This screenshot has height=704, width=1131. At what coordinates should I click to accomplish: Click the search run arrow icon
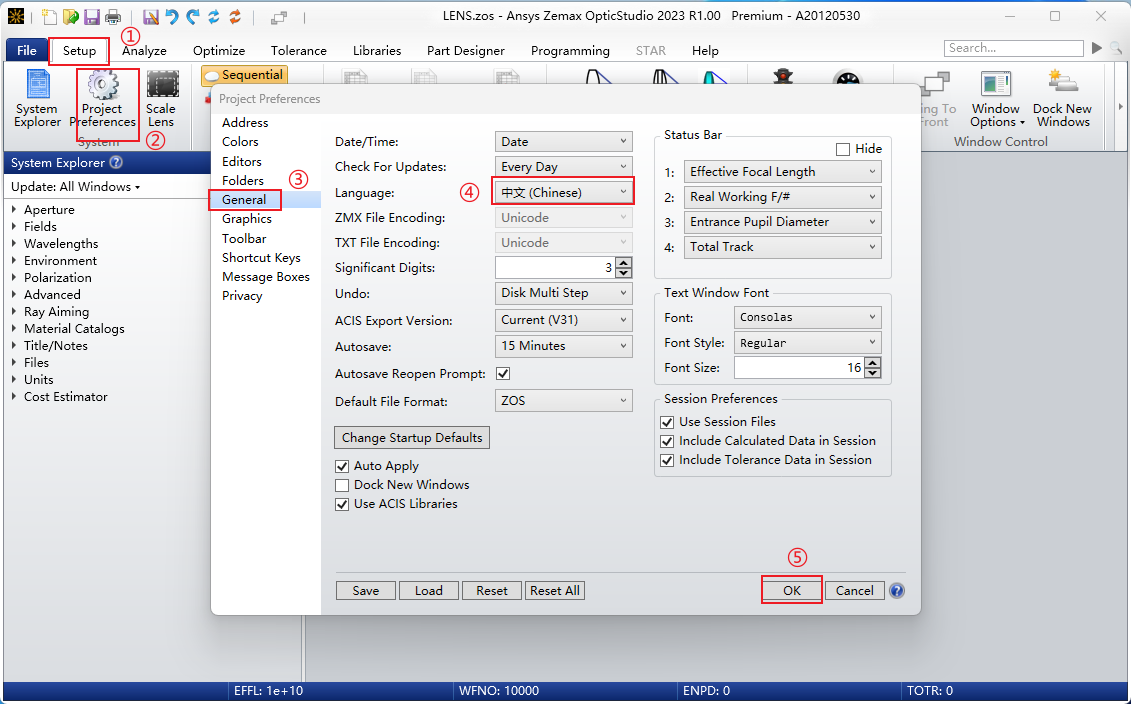point(1097,48)
